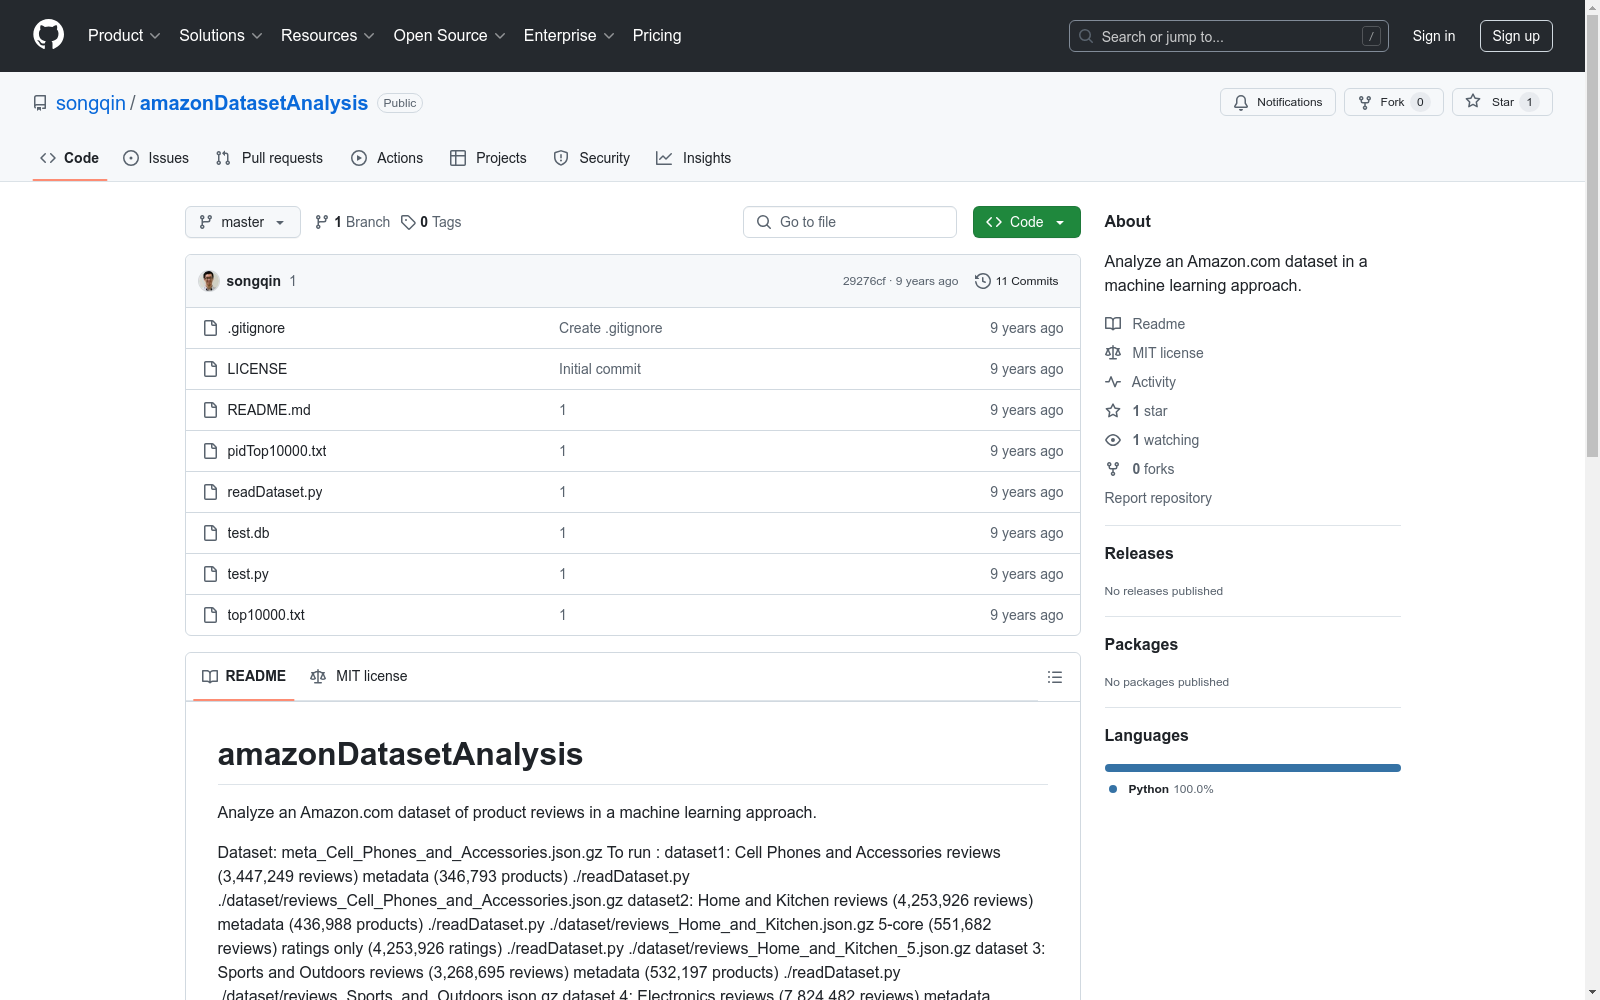1600x1000 pixels.
Task: Click the file icon next to test.py
Action: tap(210, 574)
